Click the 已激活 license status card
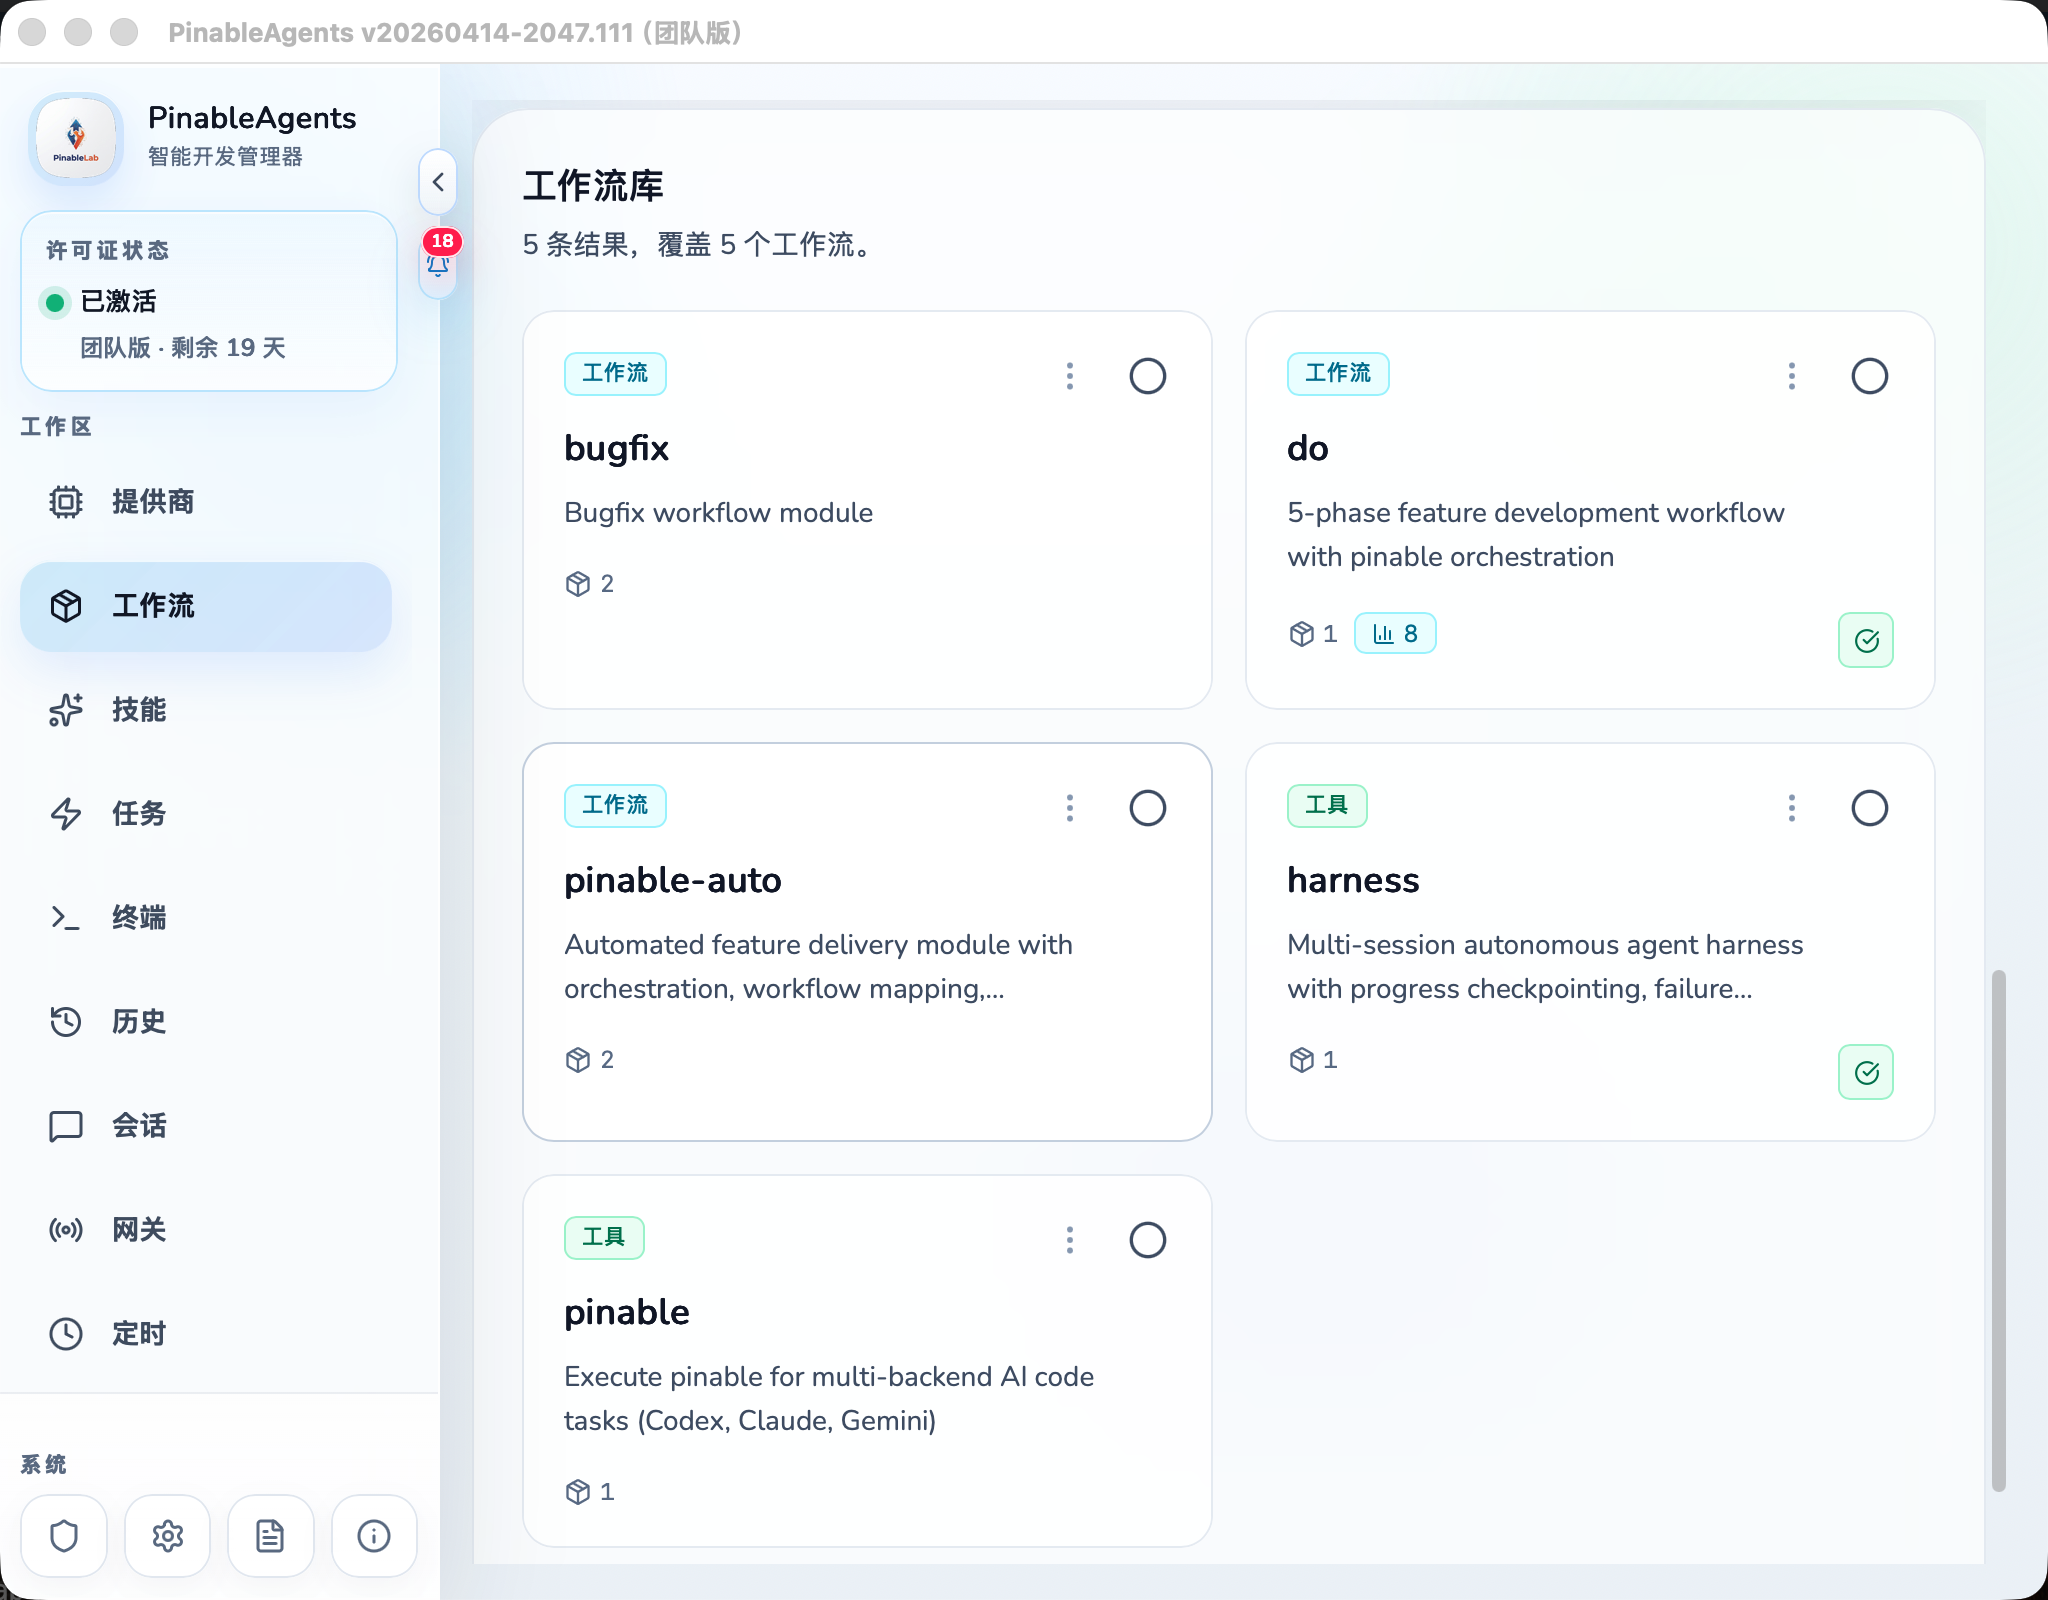 click(x=209, y=301)
